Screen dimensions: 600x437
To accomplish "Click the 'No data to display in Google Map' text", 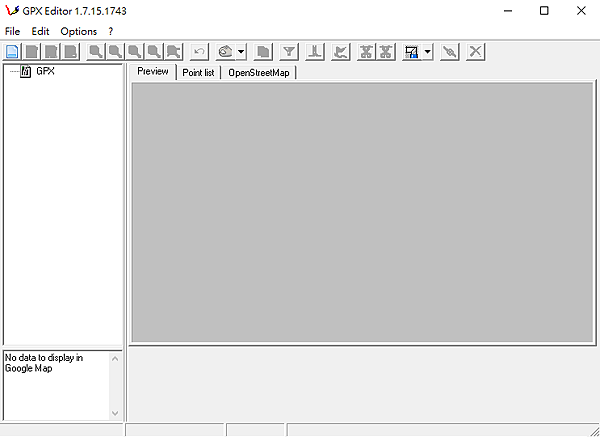I will [44, 363].
